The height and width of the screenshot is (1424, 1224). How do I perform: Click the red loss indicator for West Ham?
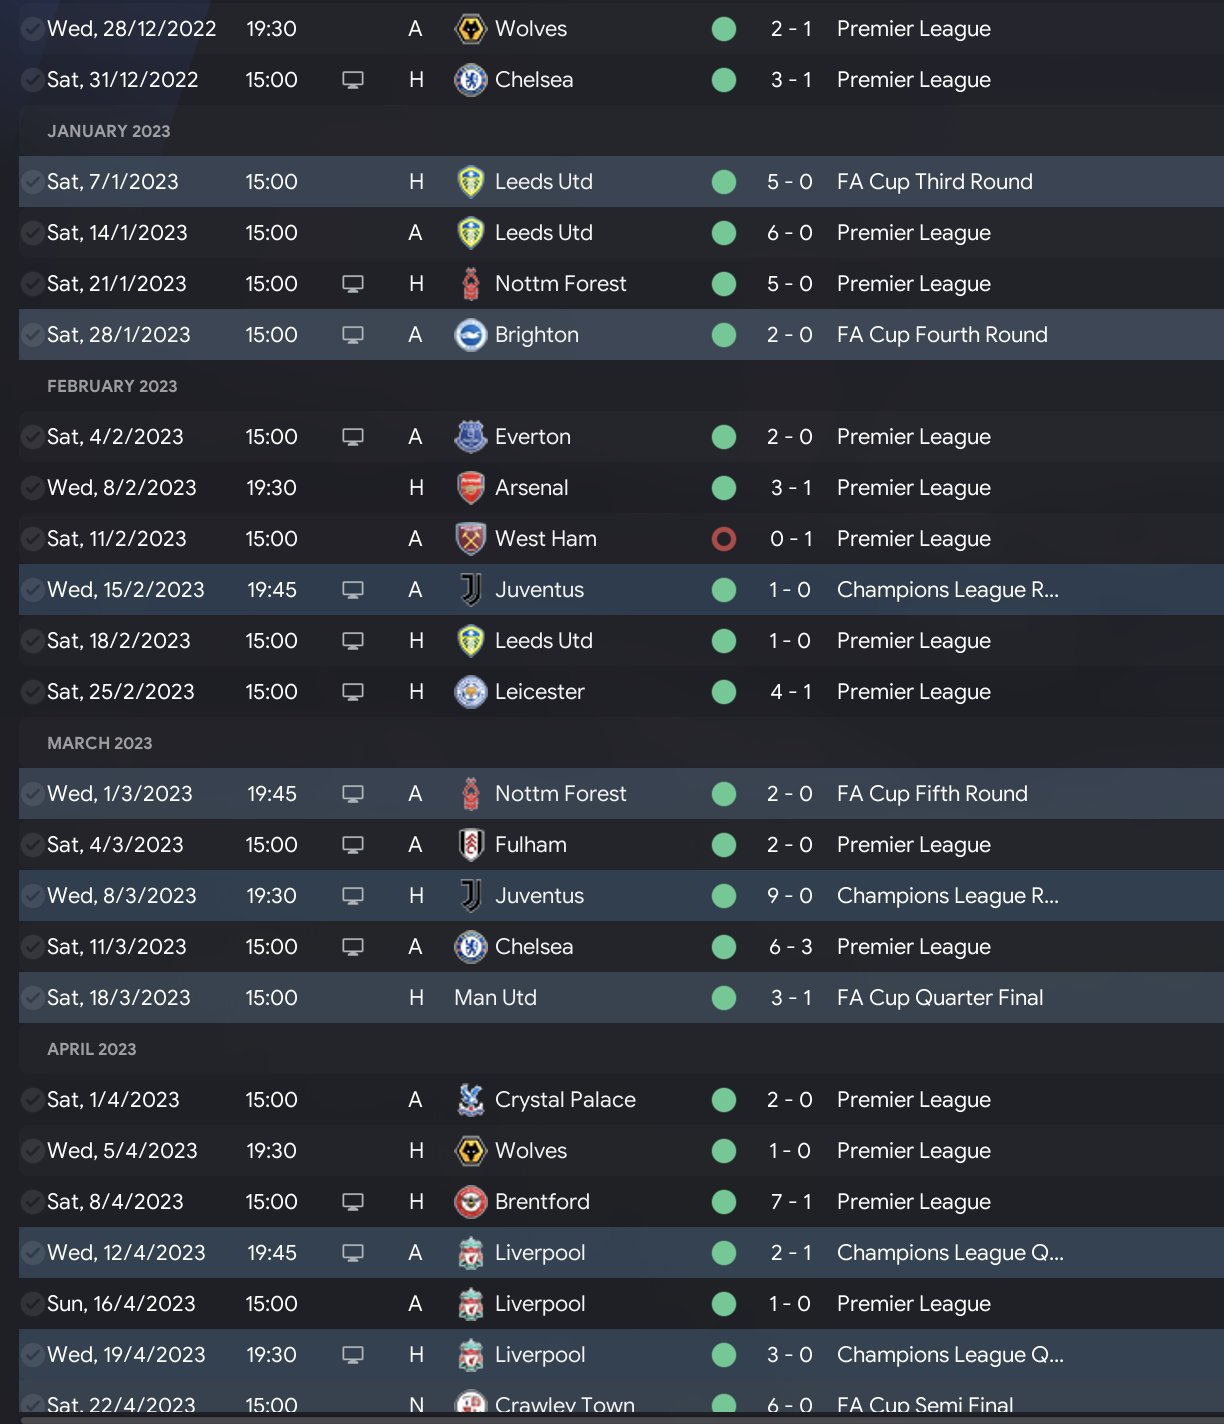coord(724,539)
